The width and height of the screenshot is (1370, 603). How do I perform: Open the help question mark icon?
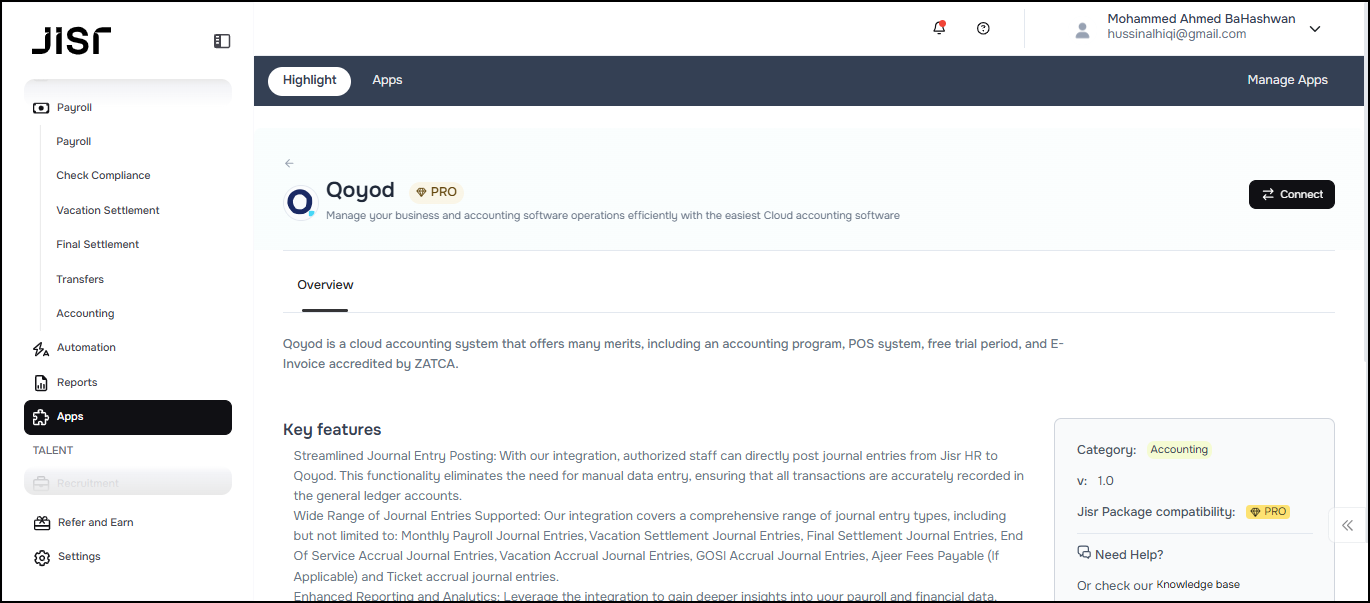pos(983,28)
